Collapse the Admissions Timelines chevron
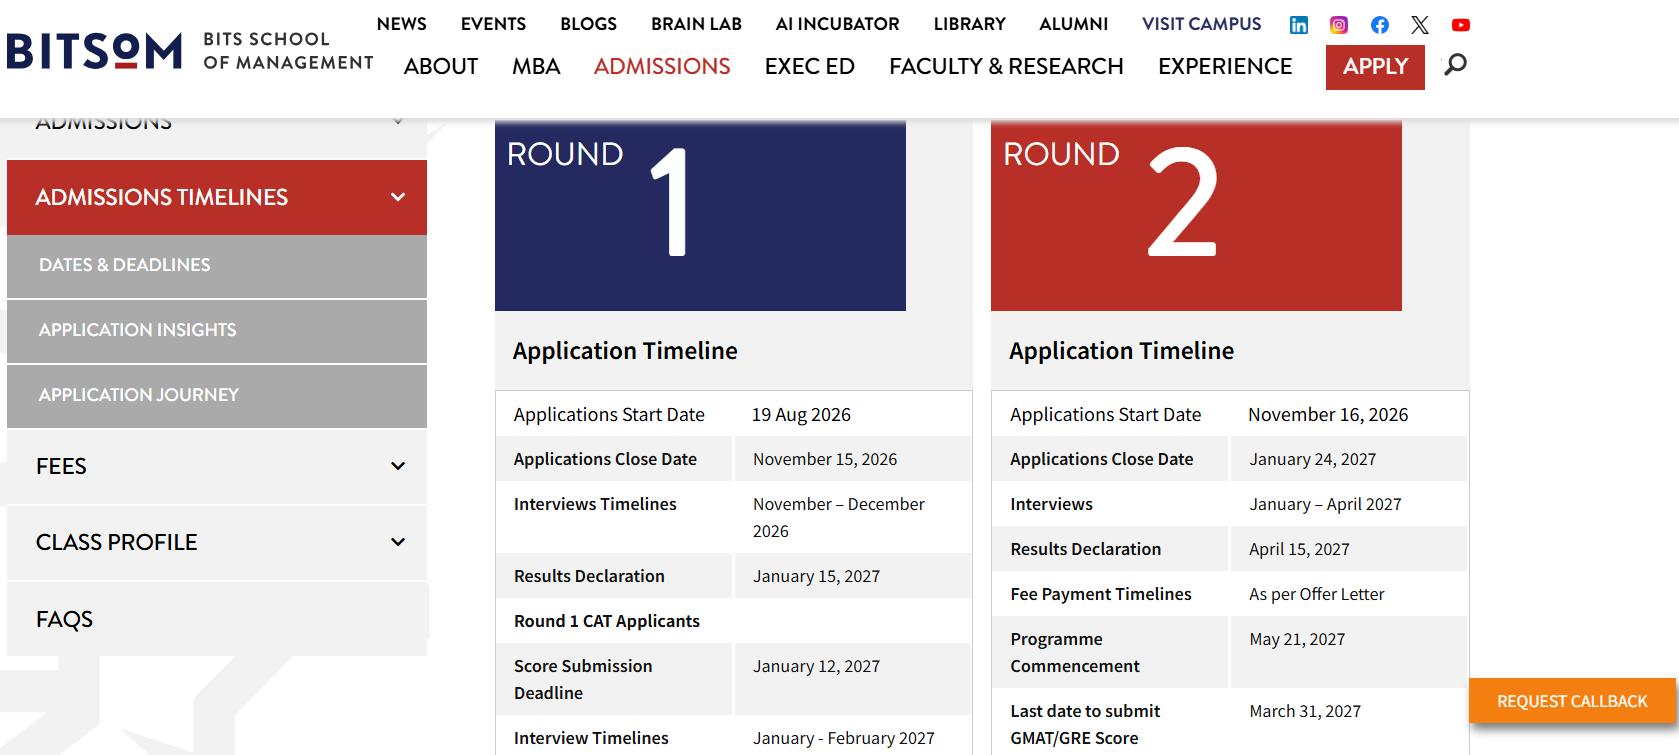This screenshot has height=755, width=1679. point(398,198)
